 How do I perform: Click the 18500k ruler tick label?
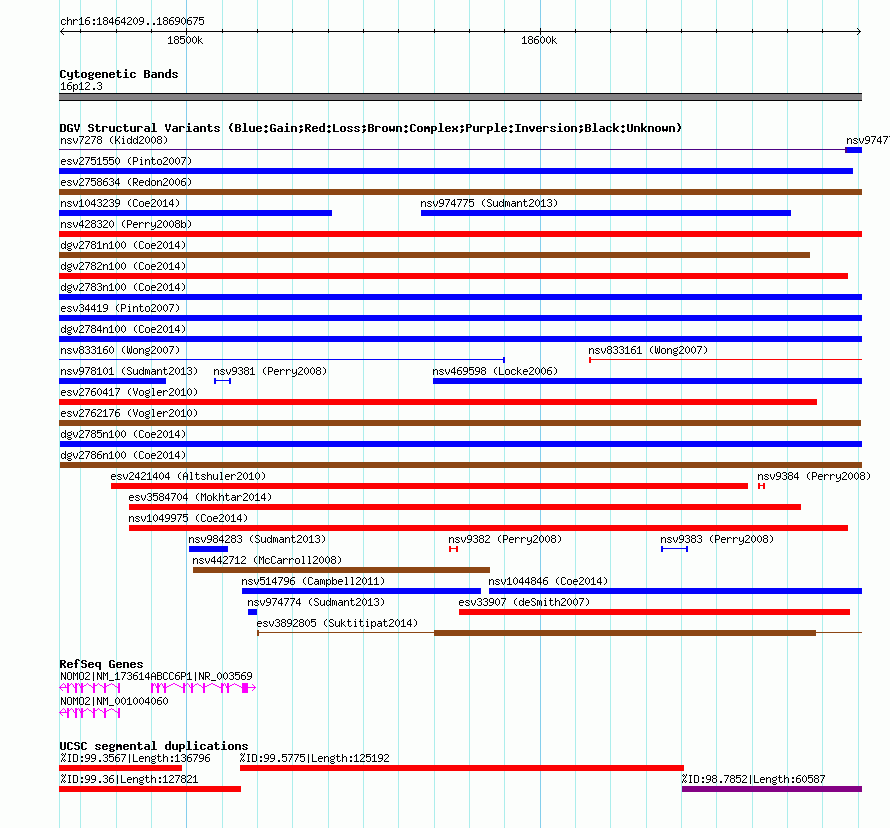tap(185, 40)
